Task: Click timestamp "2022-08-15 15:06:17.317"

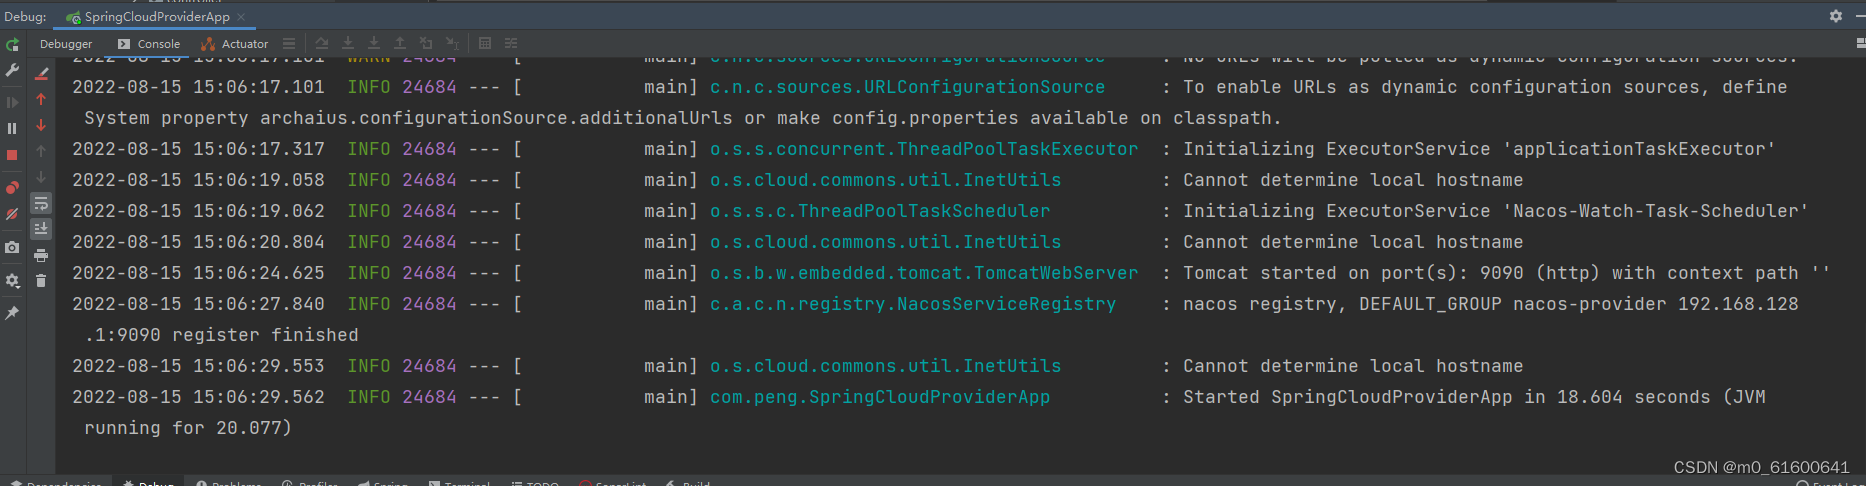Action: click(x=198, y=149)
